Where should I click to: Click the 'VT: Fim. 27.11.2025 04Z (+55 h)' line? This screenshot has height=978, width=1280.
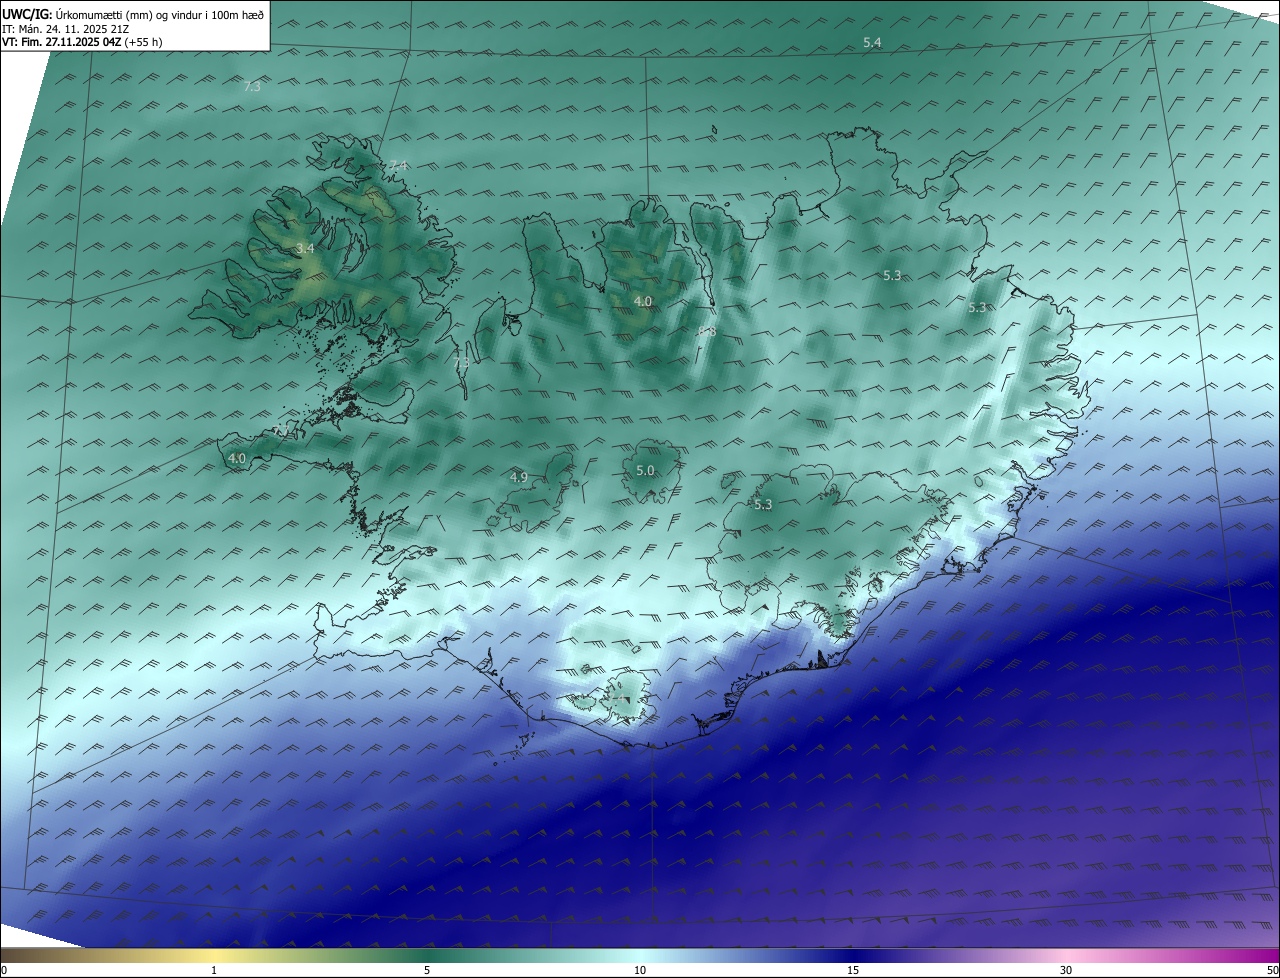[x=82, y=42]
